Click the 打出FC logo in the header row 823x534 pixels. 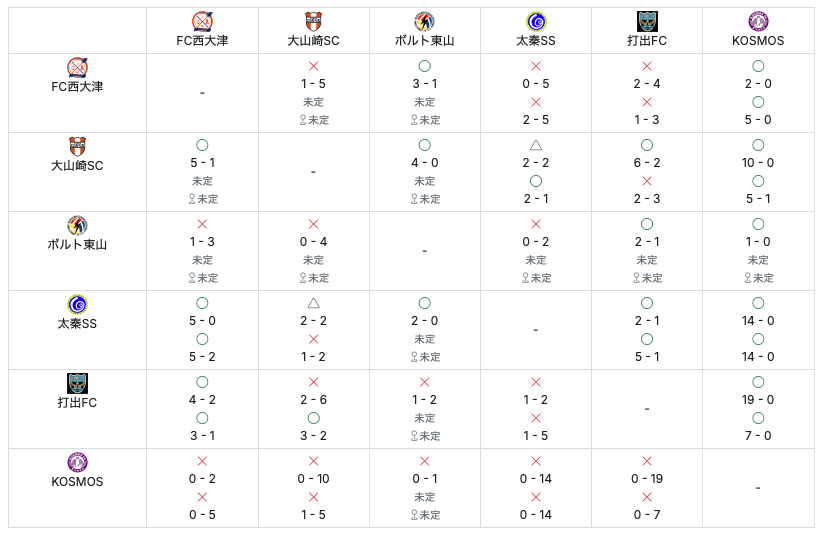coord(647,21)
